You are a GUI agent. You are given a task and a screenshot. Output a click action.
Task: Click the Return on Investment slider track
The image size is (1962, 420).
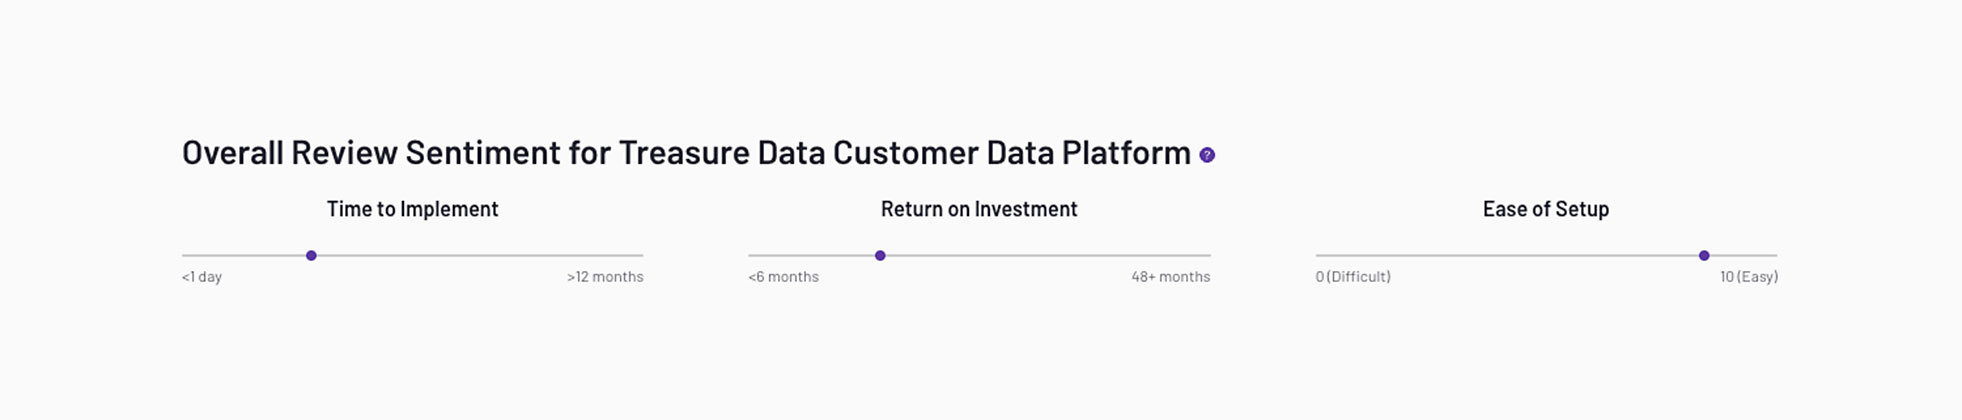click(1050, 256)
